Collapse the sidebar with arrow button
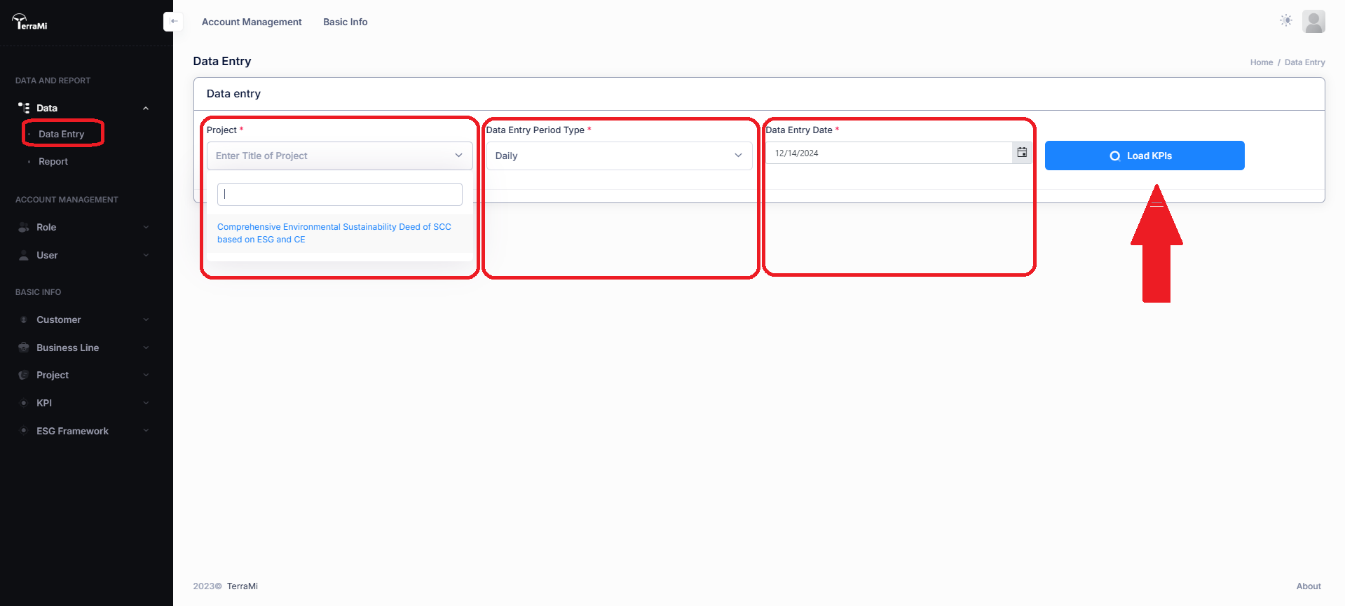Screen dimensions: 1345x606 point(174,21)
